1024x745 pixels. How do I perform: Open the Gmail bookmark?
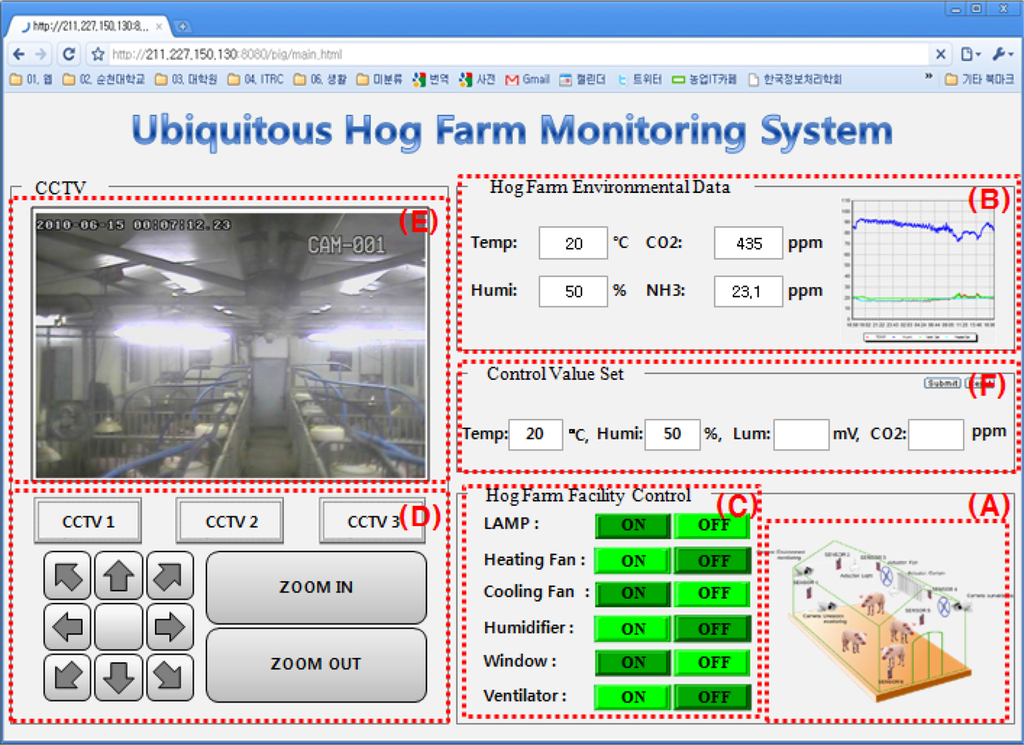pos(527,79)
